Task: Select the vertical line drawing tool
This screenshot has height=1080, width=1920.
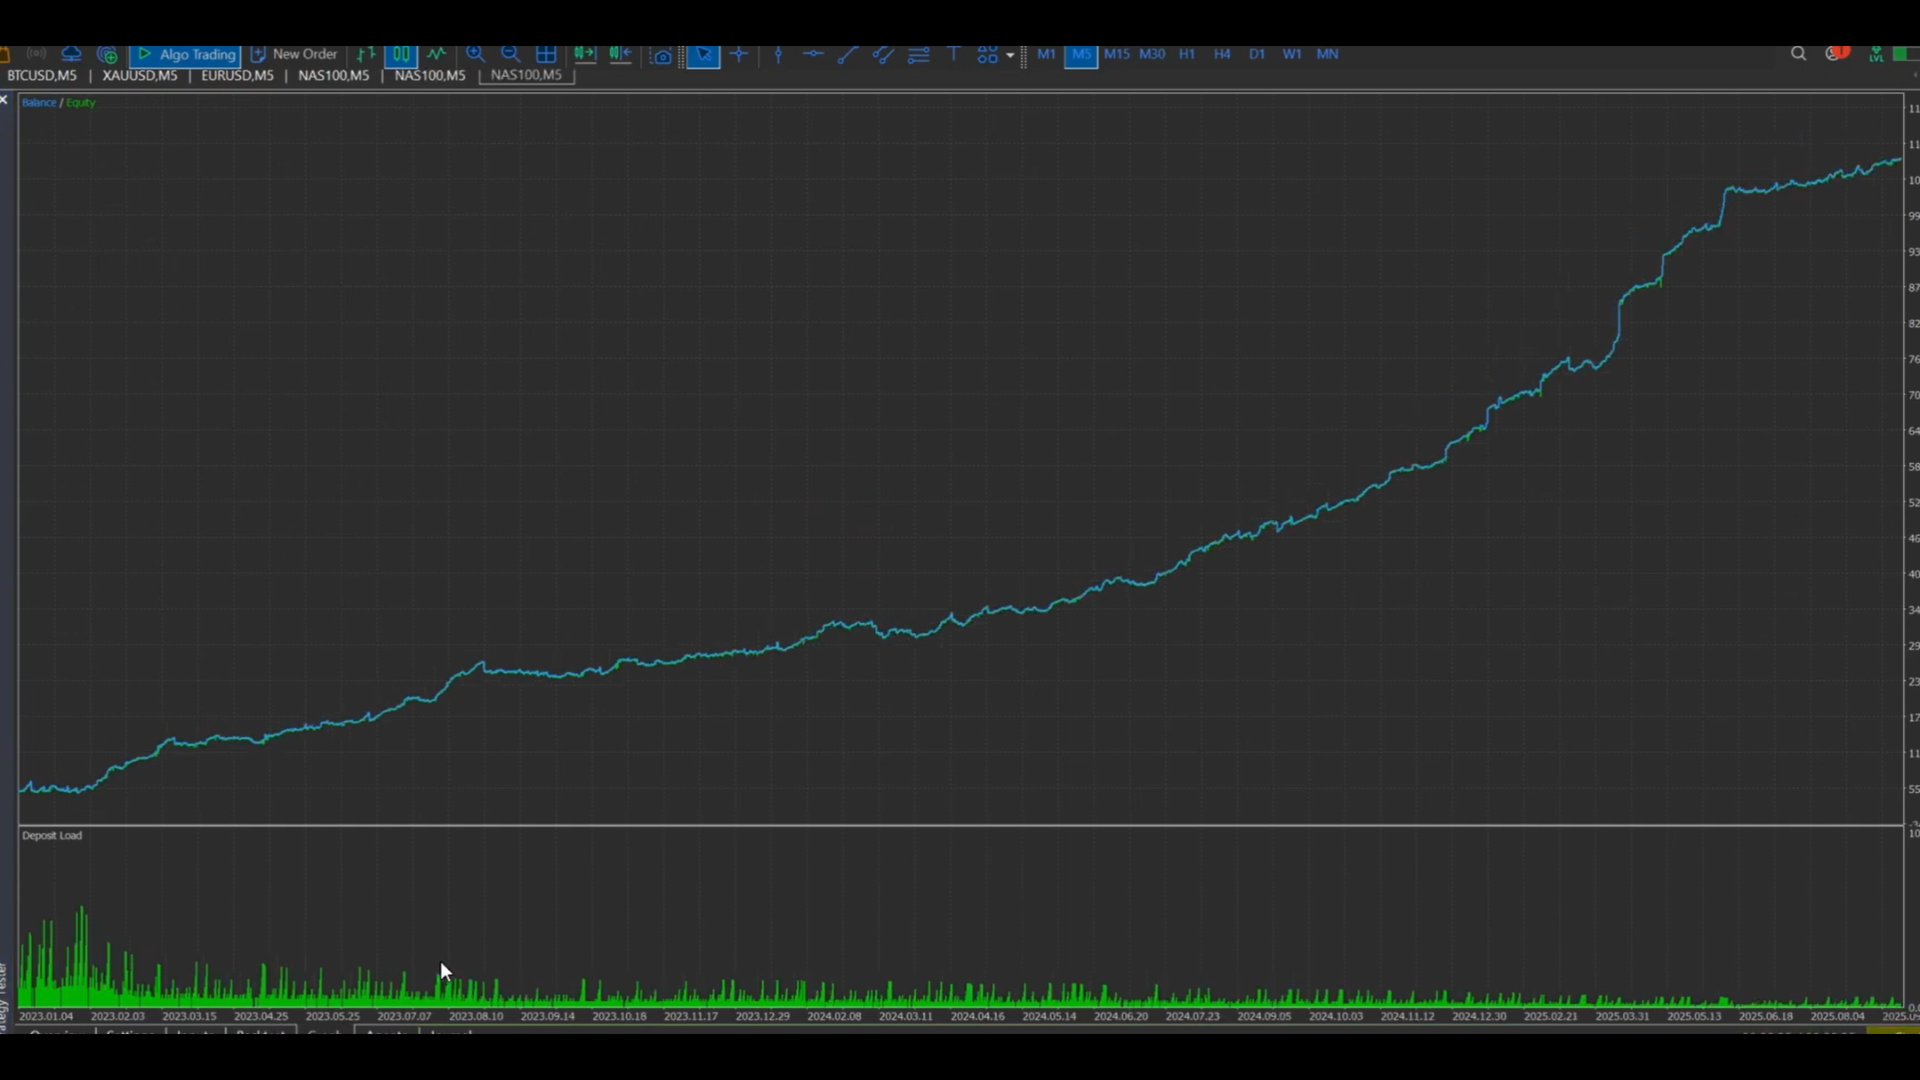Action: pyautogui.click(x=779, y=54)
